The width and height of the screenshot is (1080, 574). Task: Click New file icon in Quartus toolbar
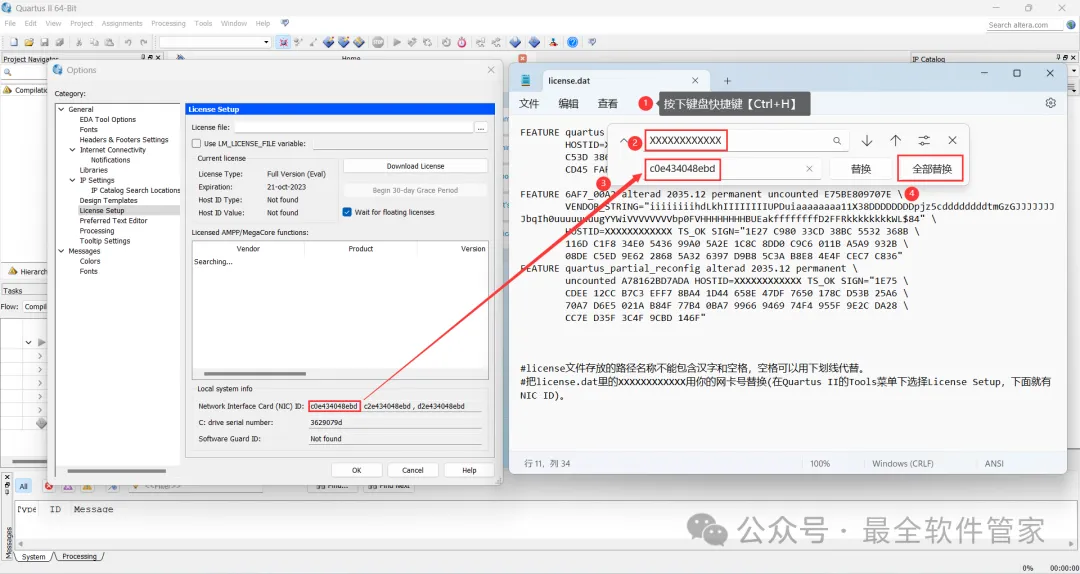[13, 42]
